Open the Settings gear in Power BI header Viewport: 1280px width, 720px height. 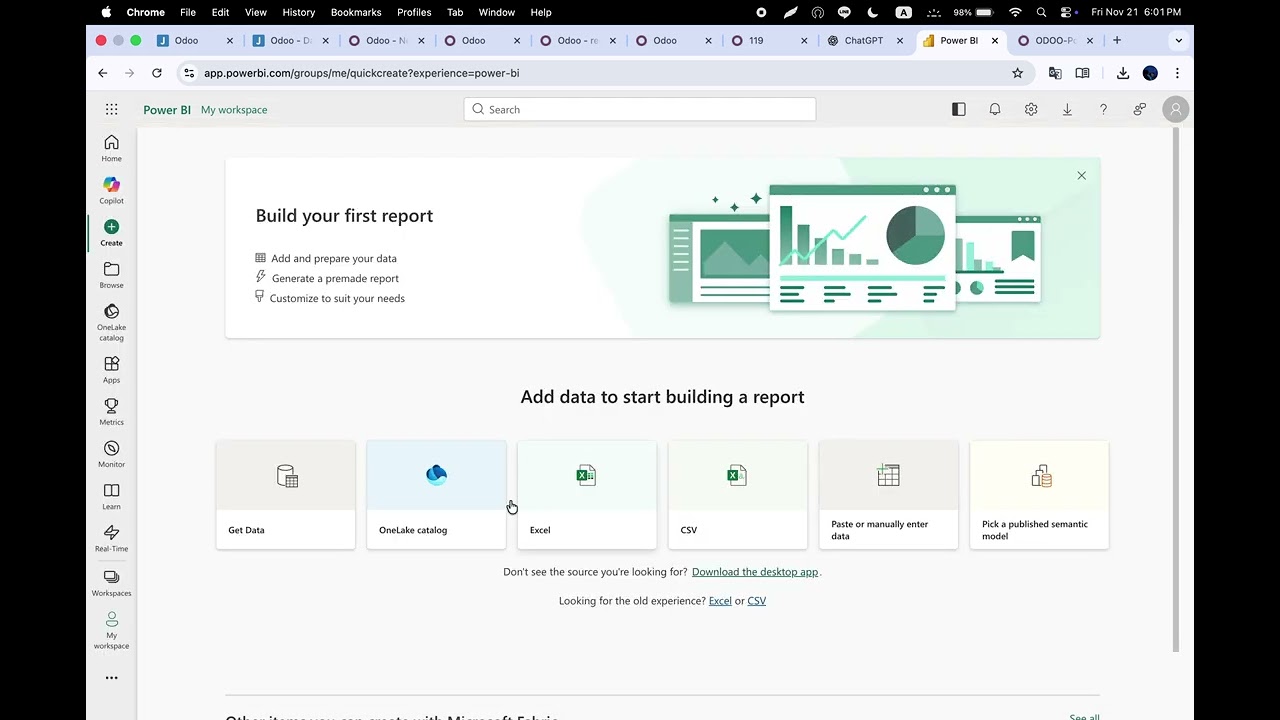point(1031,110)
